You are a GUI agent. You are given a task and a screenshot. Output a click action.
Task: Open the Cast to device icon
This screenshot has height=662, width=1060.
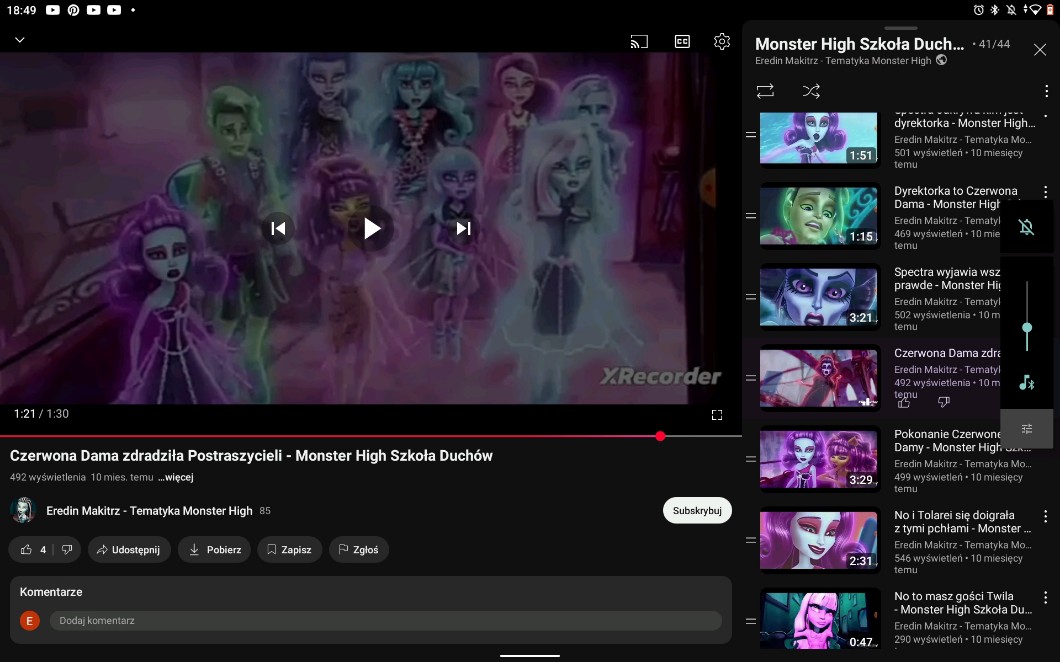(639, 42)
